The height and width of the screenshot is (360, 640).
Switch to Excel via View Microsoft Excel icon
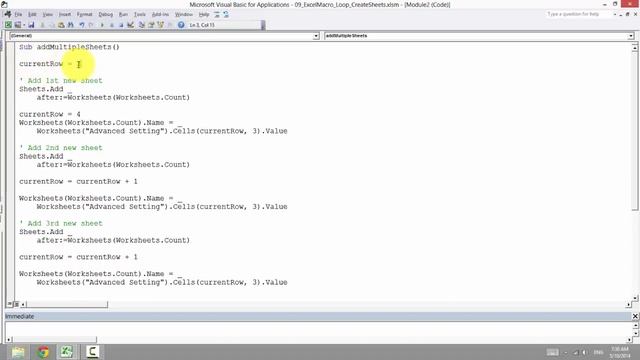point(8,25)
